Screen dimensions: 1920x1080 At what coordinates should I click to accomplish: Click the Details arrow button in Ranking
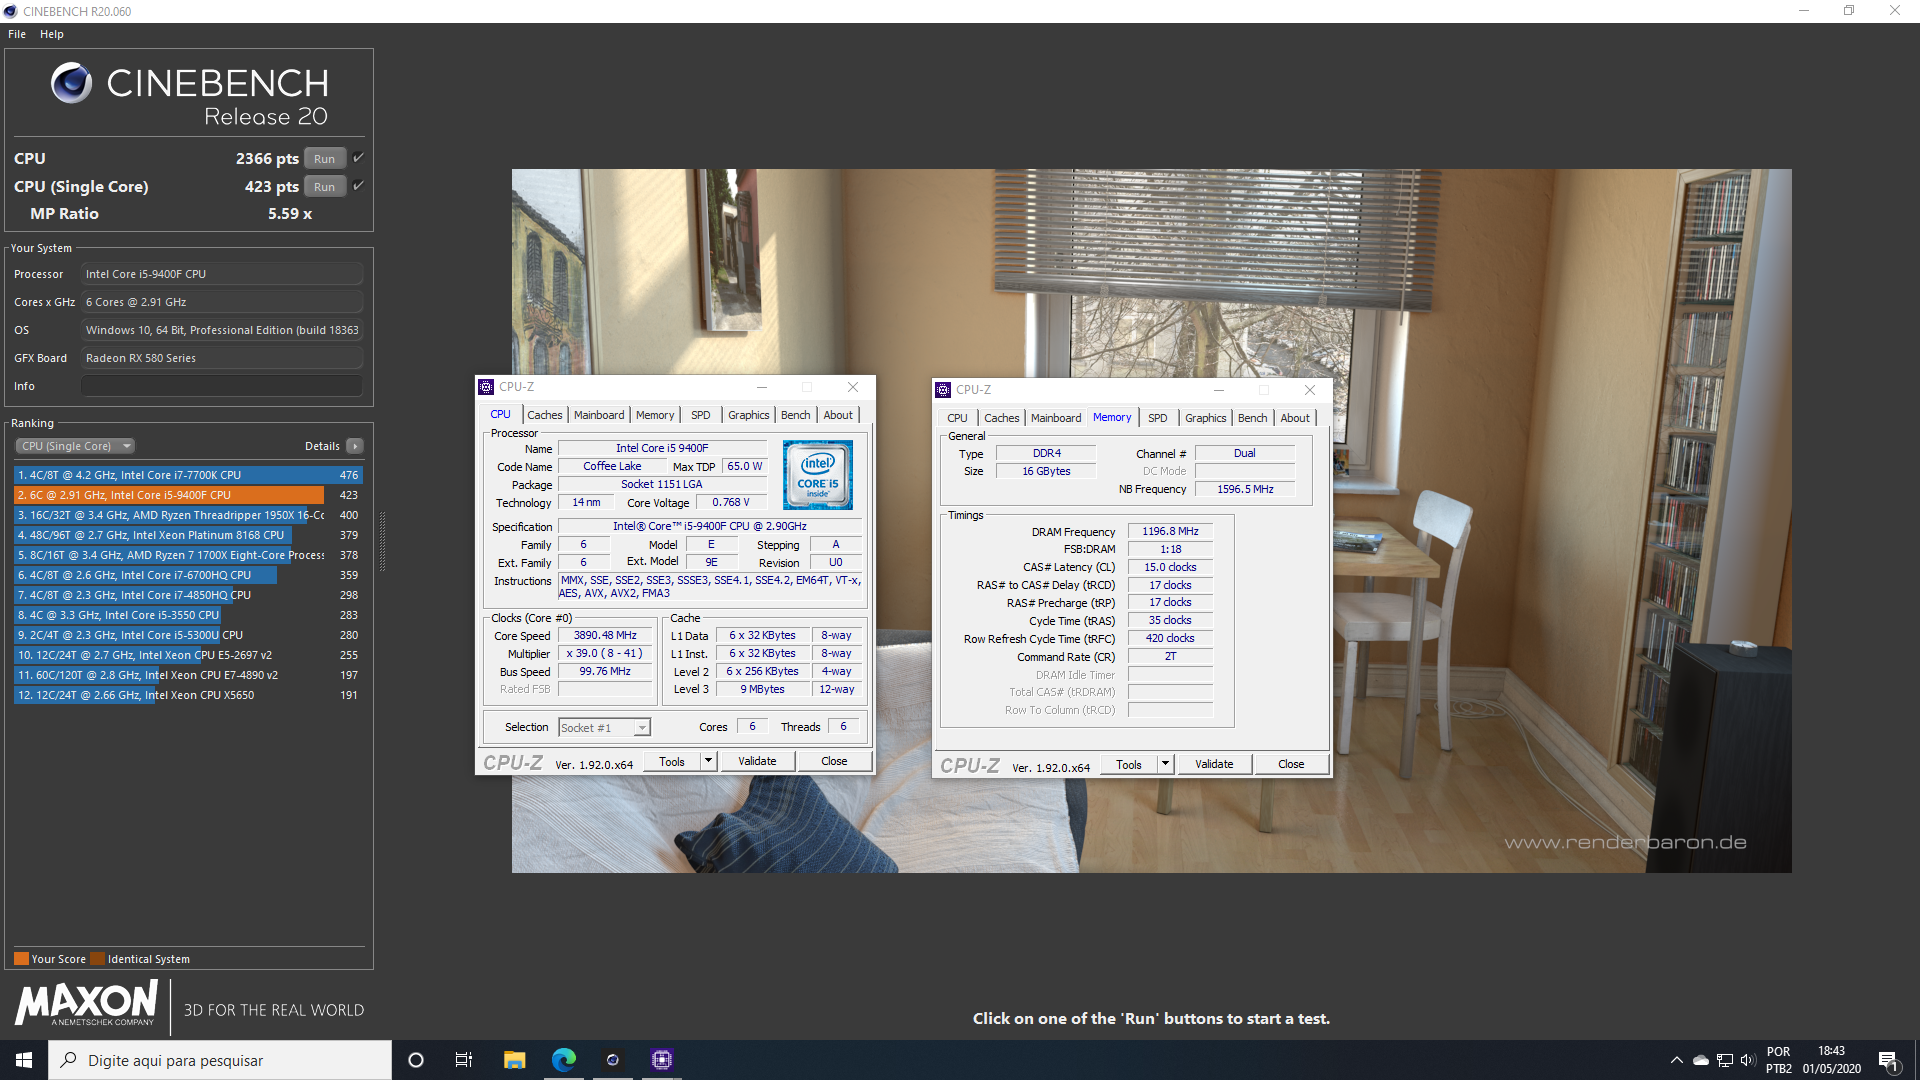(x=355, y=446)
